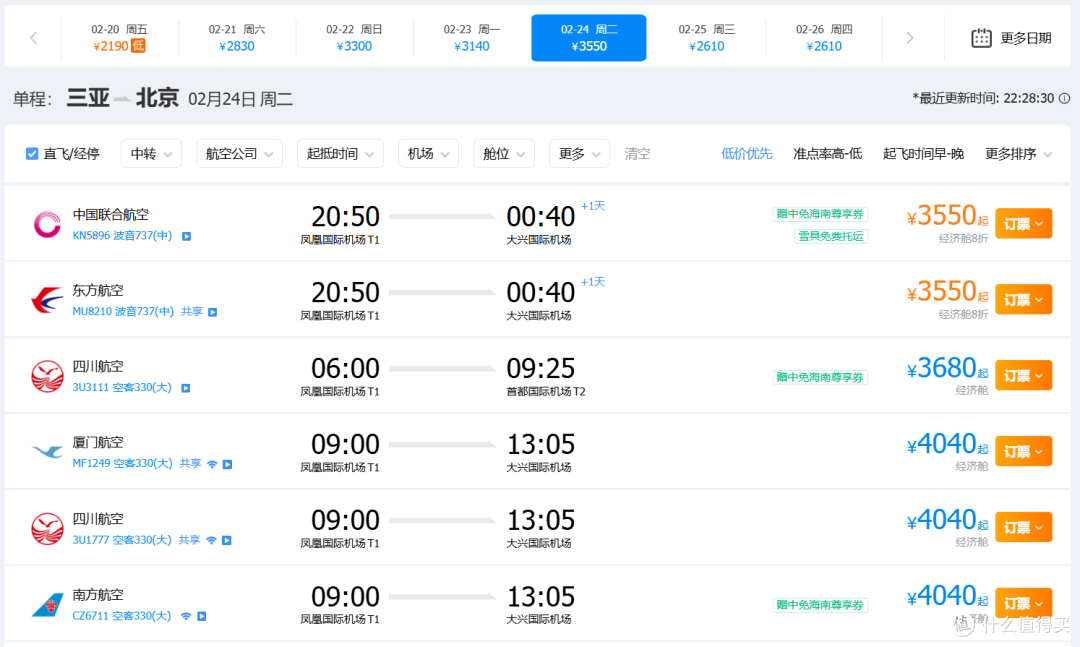Click MU8210 波音737(中) flight link
This screenshot has height=647, width=1080.
[123, 311]
